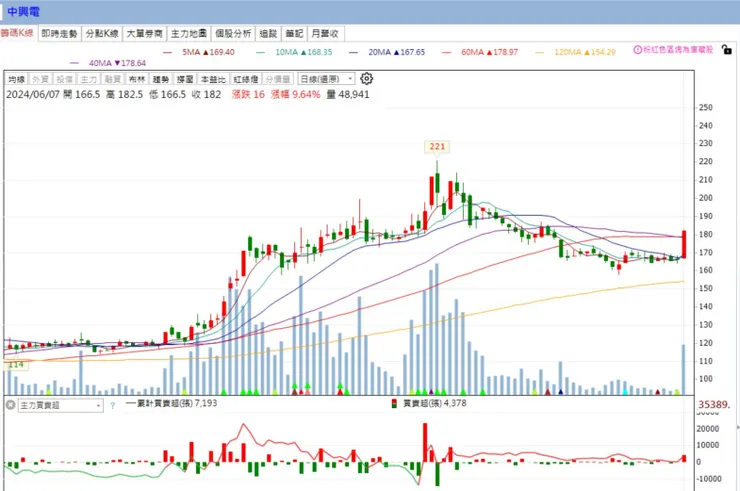Switch to the 筆記 tab

coord(294,34)
